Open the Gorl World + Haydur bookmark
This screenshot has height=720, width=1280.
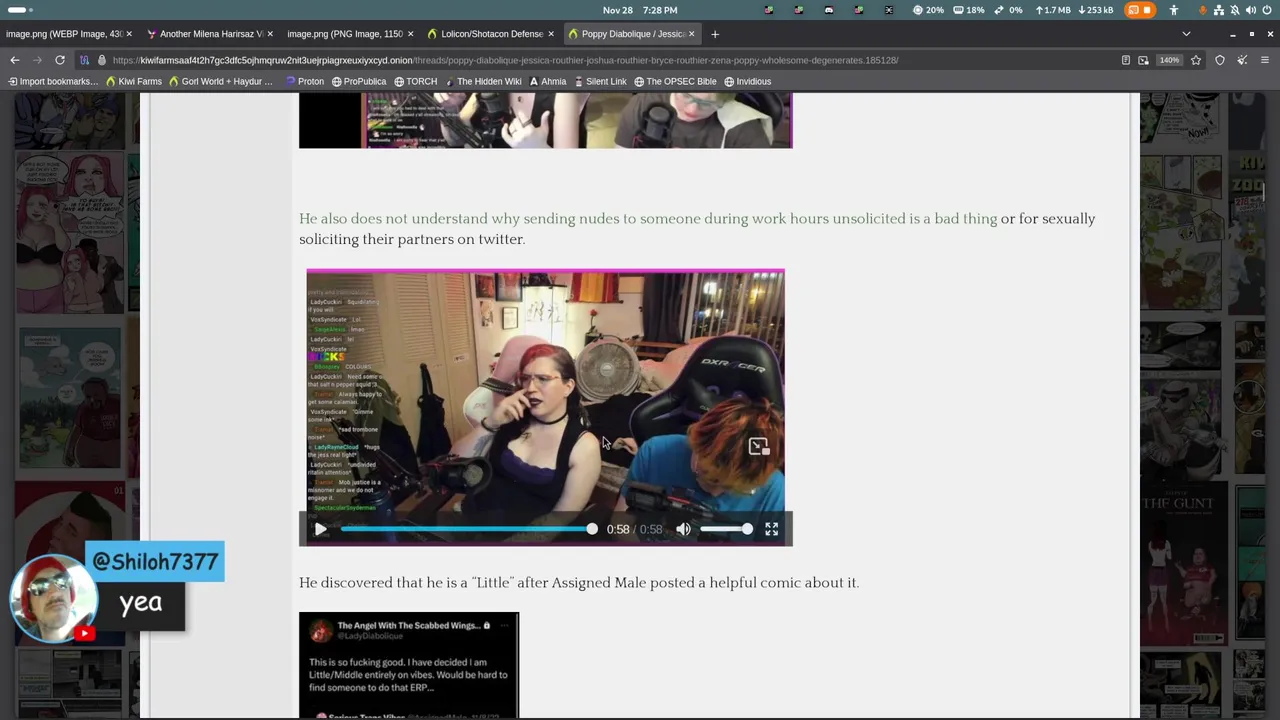coord(220,82)
